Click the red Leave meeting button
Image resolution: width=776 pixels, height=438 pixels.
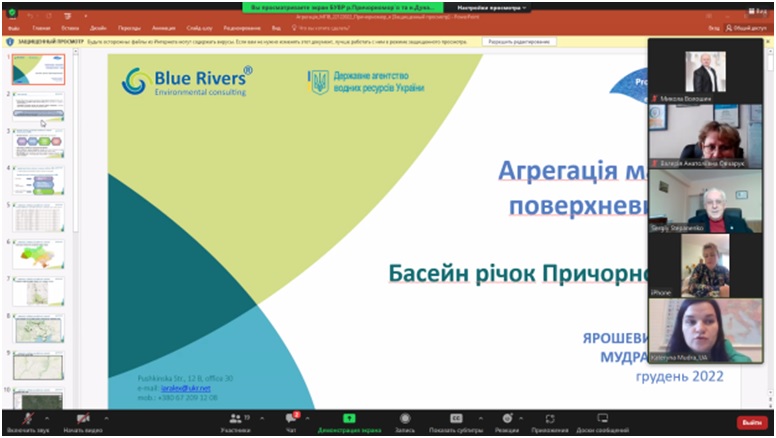click(x=751, y=422)
